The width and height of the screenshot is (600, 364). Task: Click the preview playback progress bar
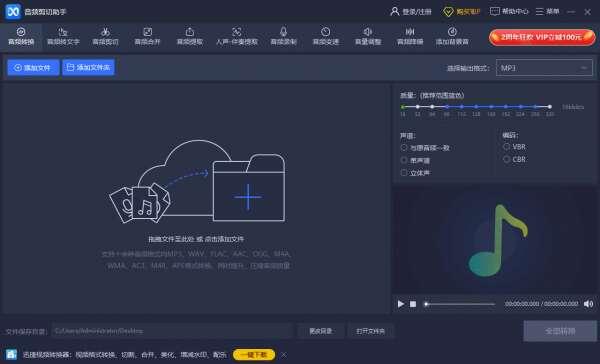coord(460,304)
